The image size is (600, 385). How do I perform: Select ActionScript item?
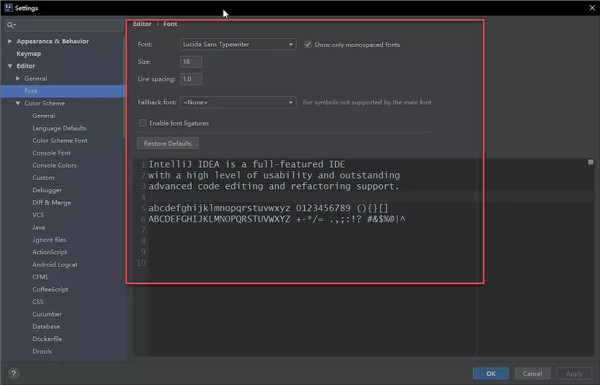tap(50, 252)
